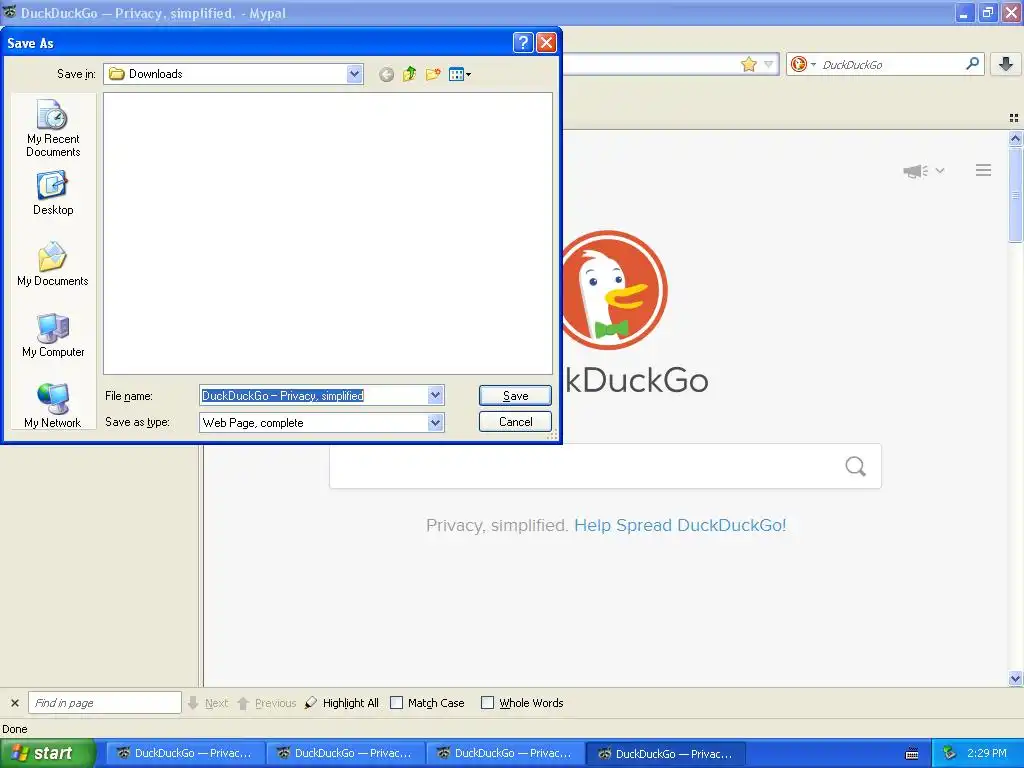This screenshot has height=768, width=1024.
Task: Open the Windows Start menu
Action: tap(47, 753)
